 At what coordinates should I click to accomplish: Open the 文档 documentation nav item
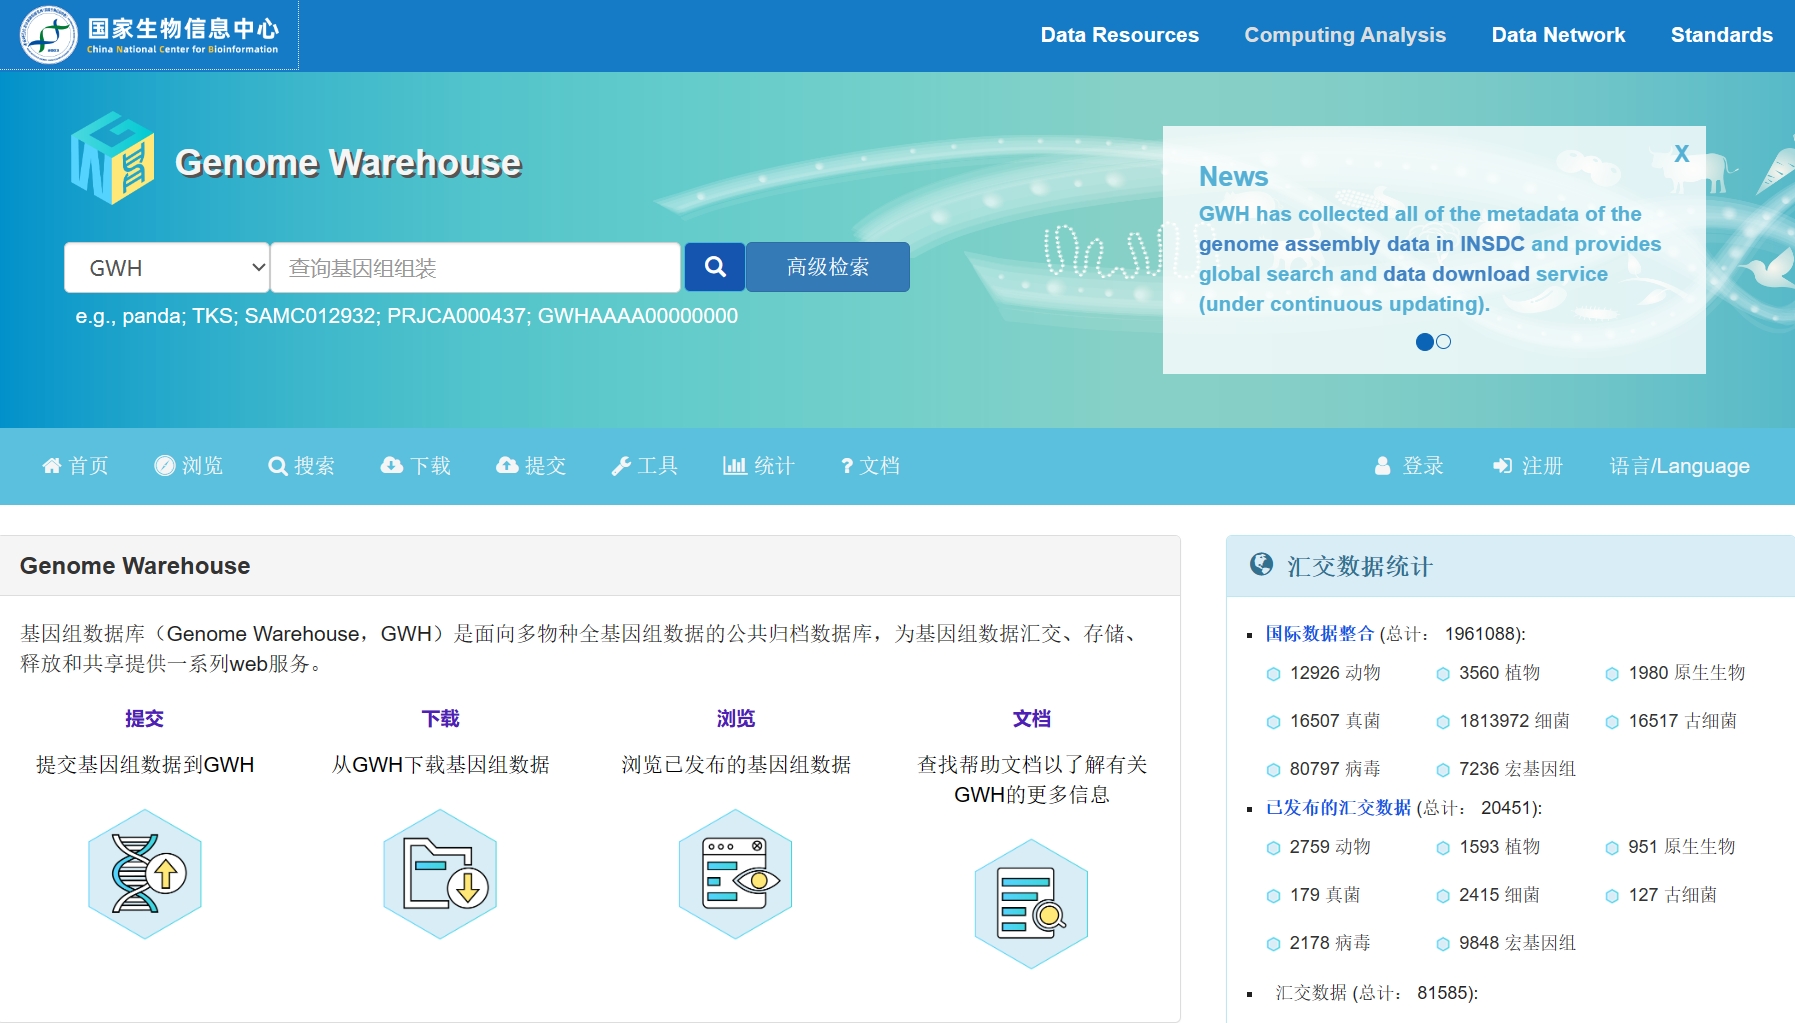[x=871, y=466]
